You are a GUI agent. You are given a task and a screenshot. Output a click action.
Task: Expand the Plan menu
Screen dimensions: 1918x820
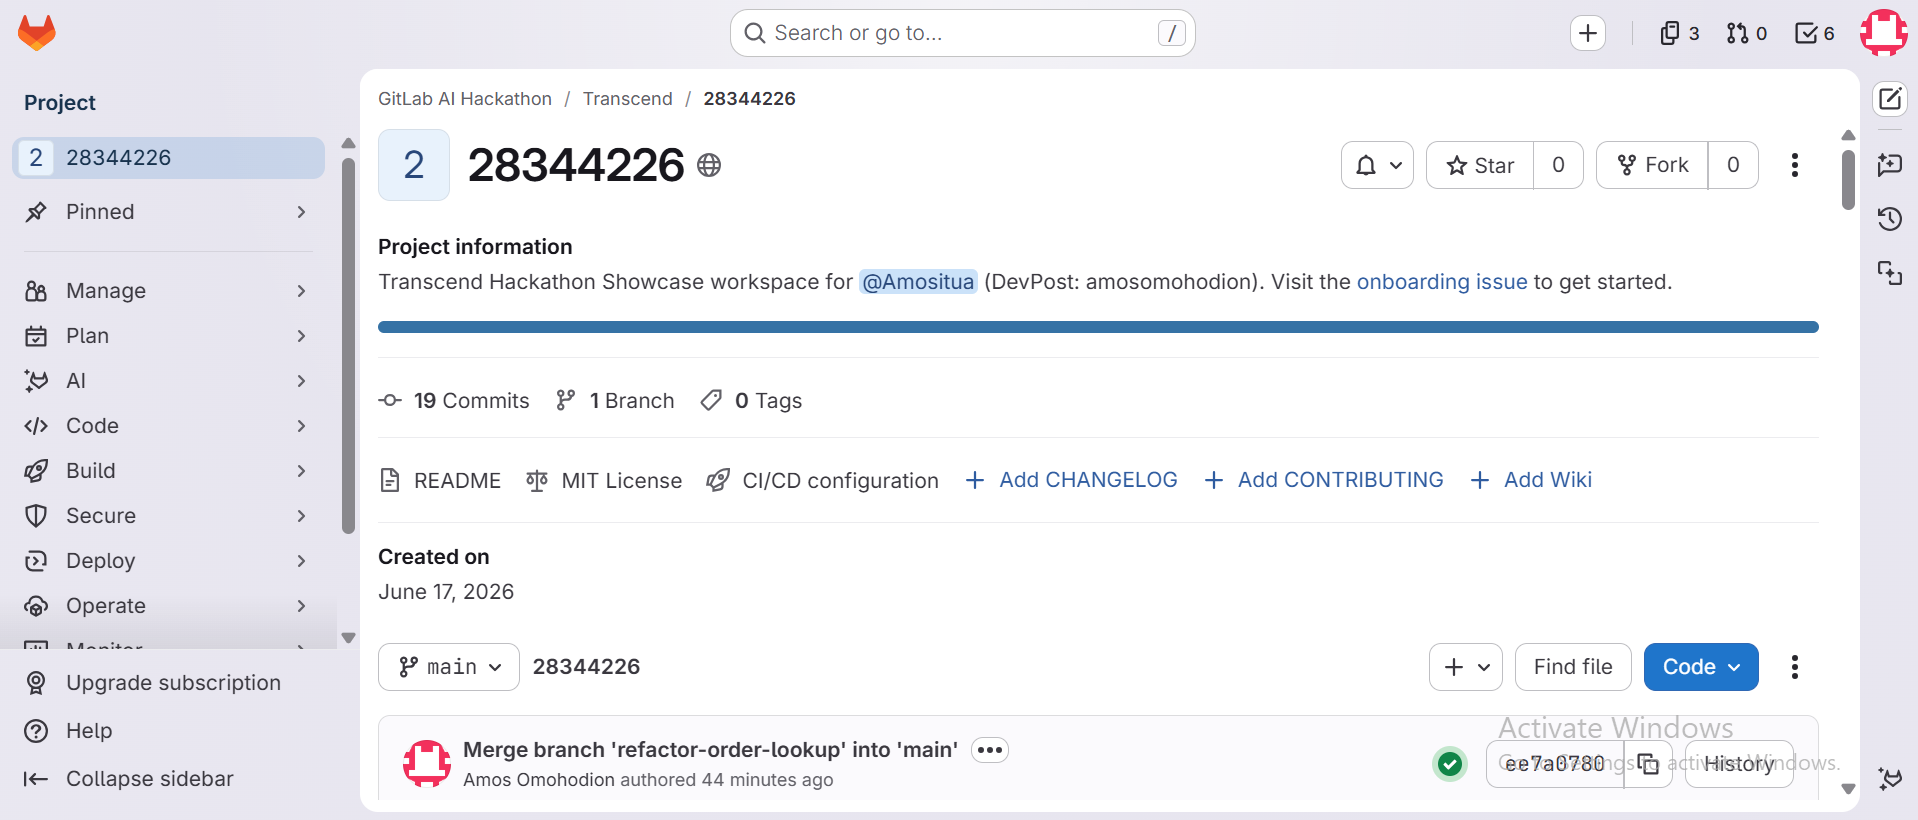(x=169, y=336)
